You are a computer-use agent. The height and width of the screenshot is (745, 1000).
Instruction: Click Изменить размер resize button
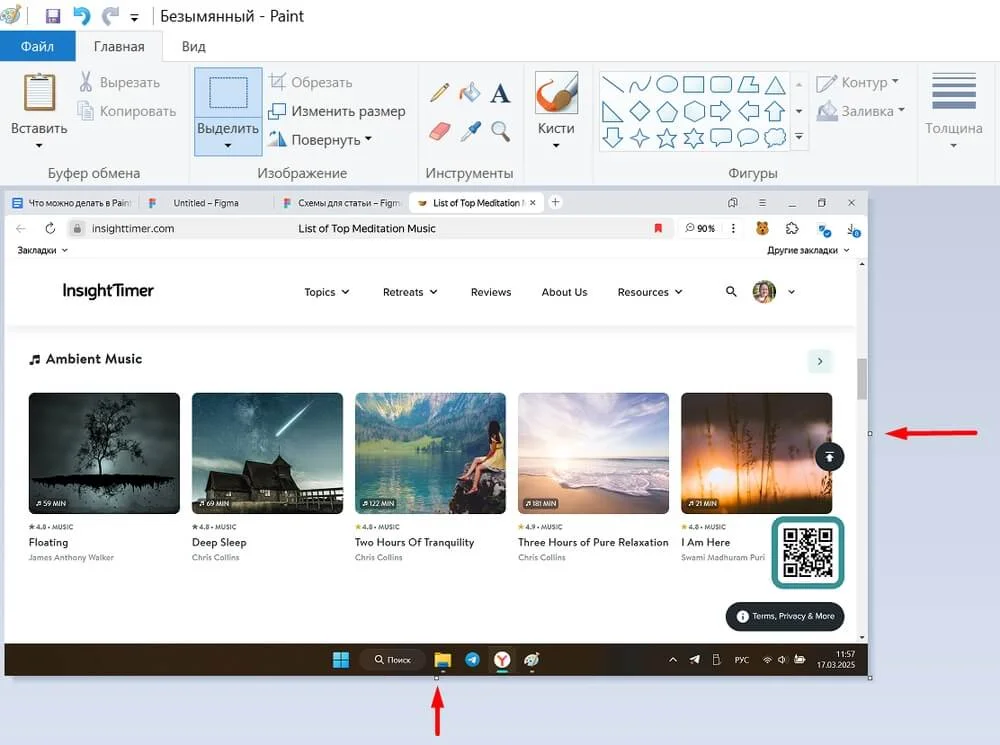coord(336,111)
